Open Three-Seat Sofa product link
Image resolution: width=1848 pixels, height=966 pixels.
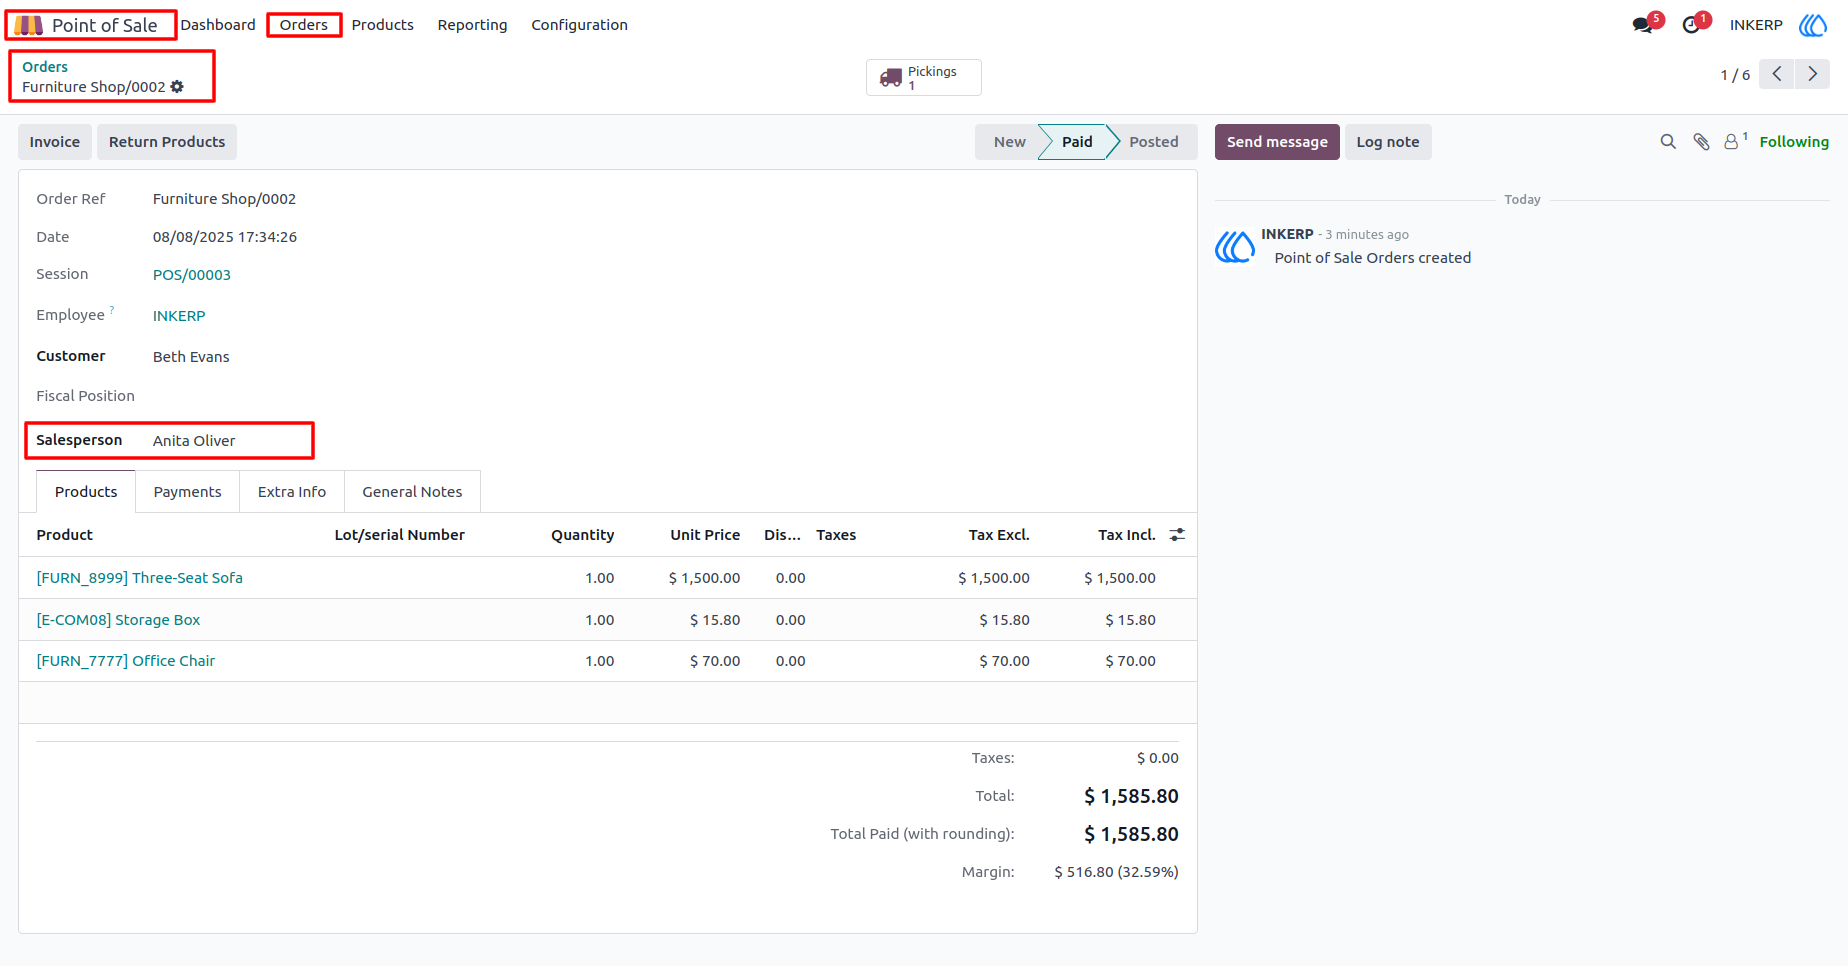click(140, 578)
